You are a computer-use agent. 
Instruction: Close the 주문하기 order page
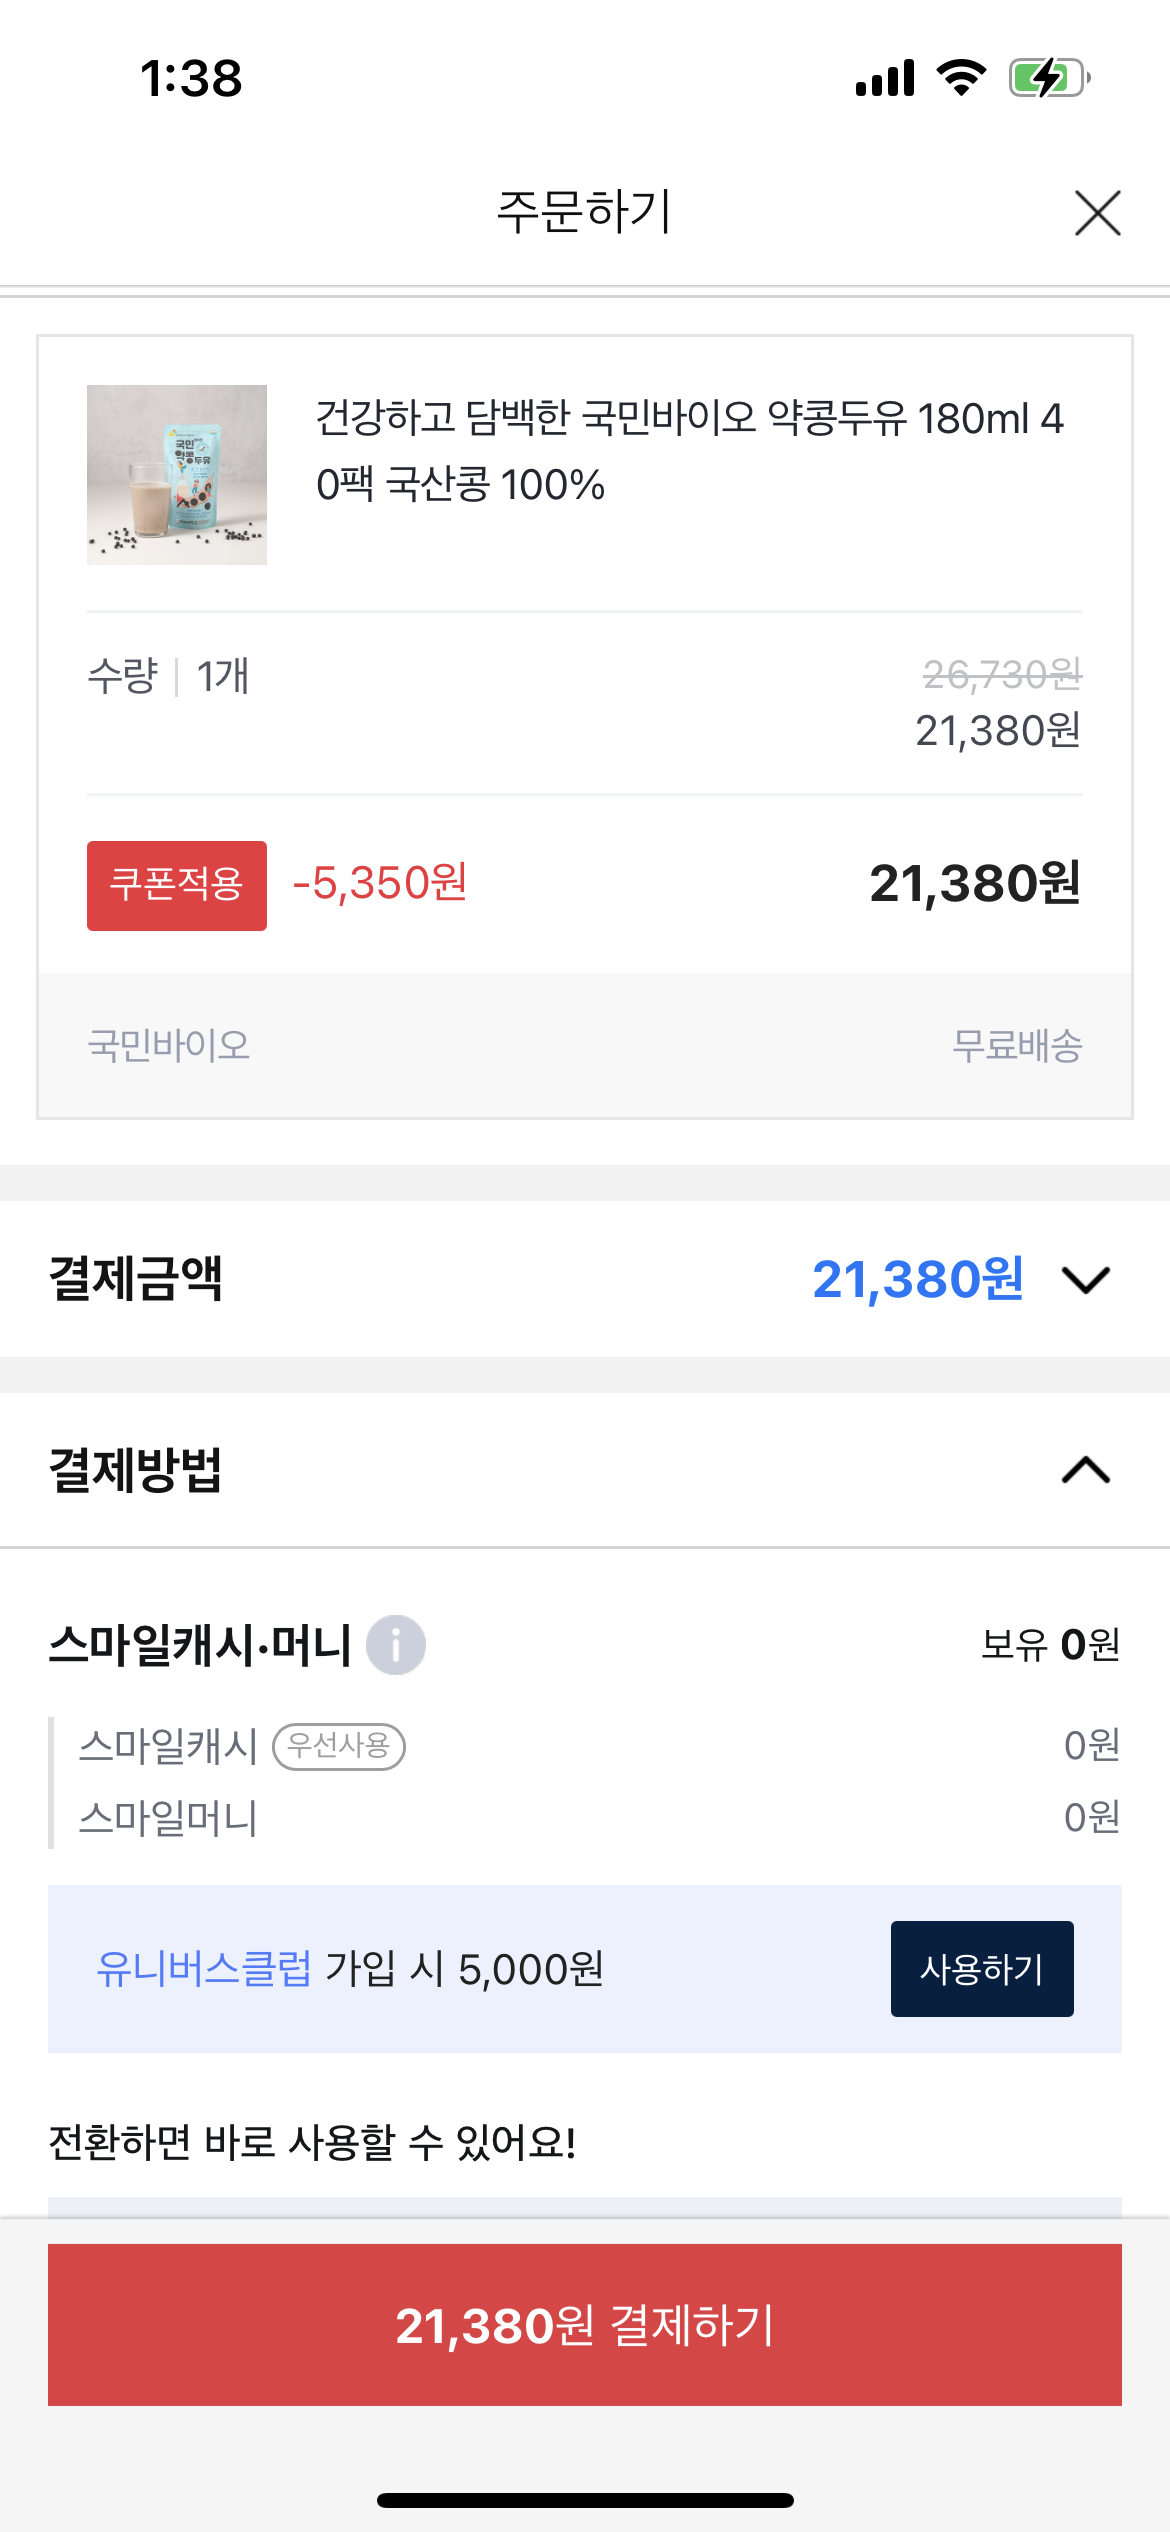[x=1097, y=213]
